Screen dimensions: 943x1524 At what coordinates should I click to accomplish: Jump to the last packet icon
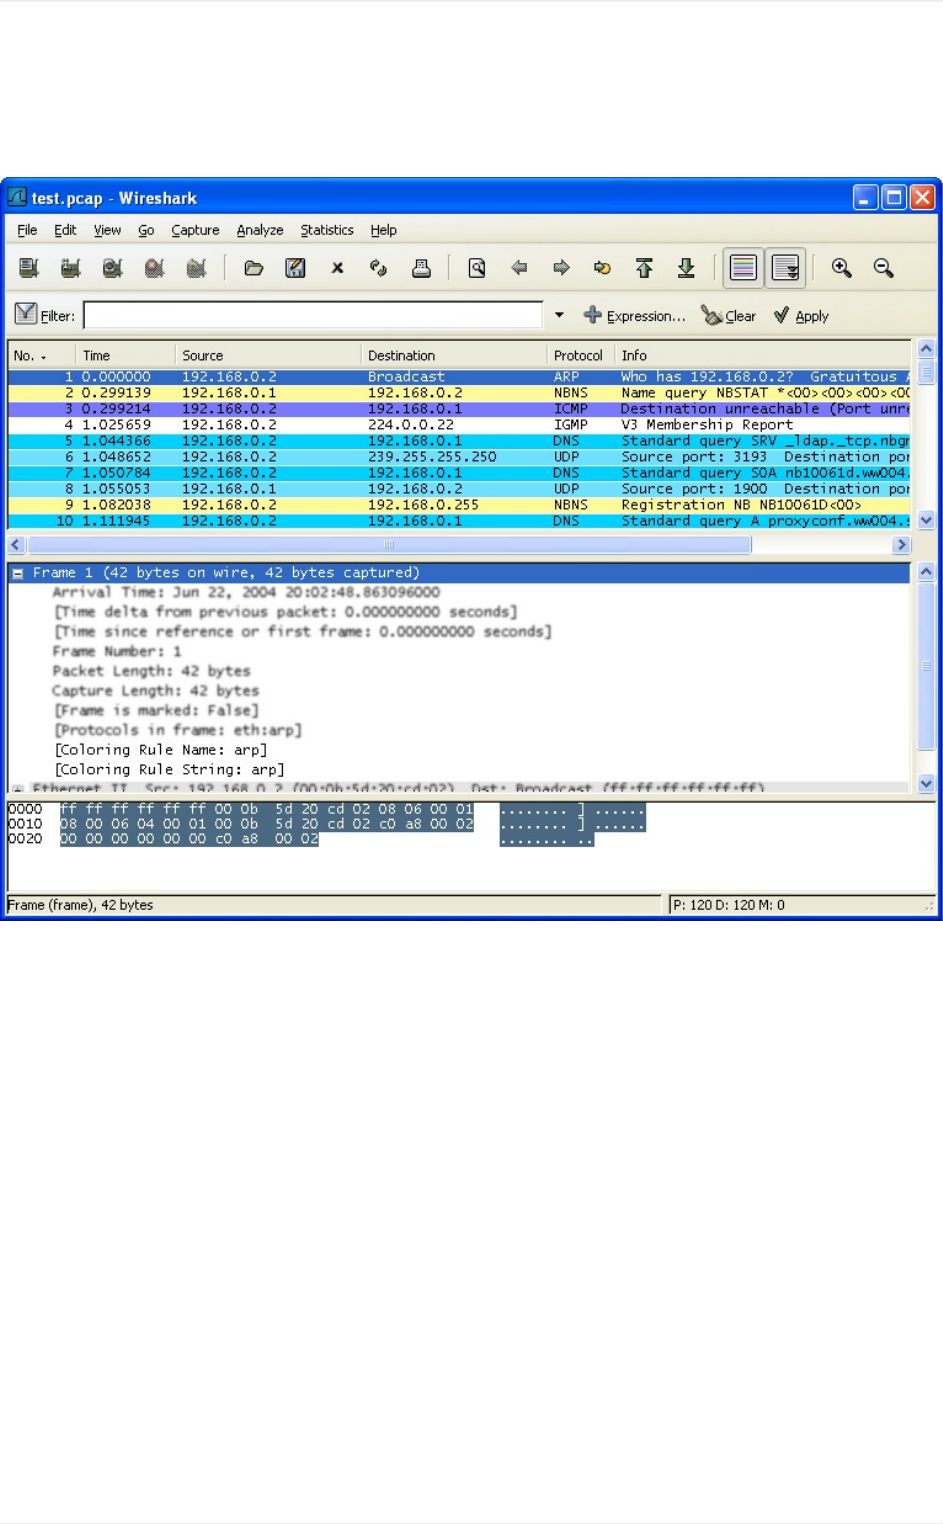tap(686, 268)
